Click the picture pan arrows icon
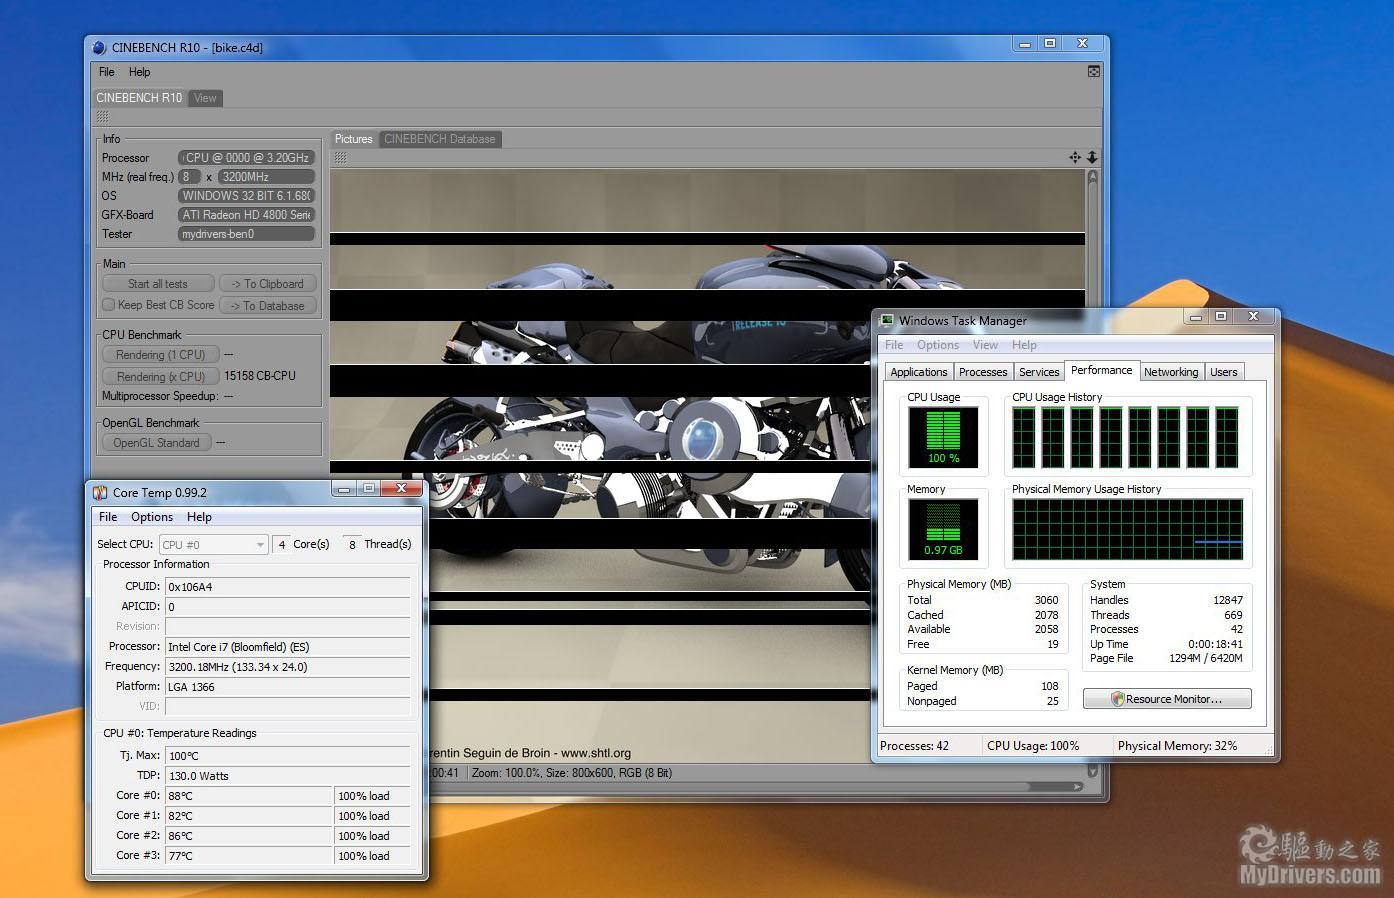This screenshot has height=898, width=1394. pos(1075,157)
